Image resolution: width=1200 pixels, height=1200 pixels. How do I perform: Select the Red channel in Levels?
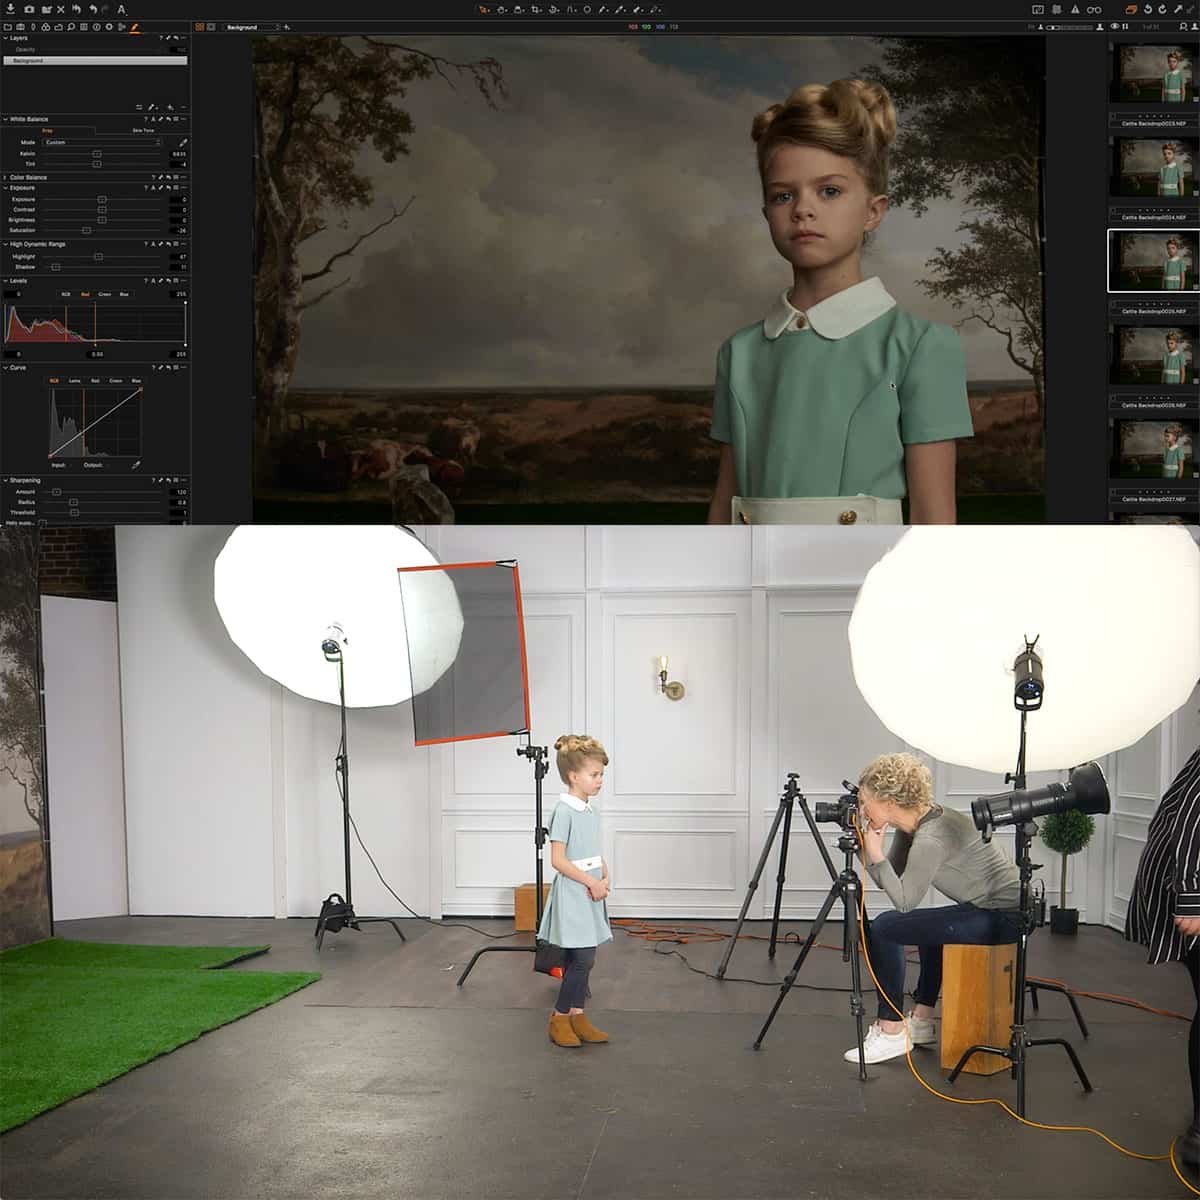pyautogui.click(x=85, y=294)
